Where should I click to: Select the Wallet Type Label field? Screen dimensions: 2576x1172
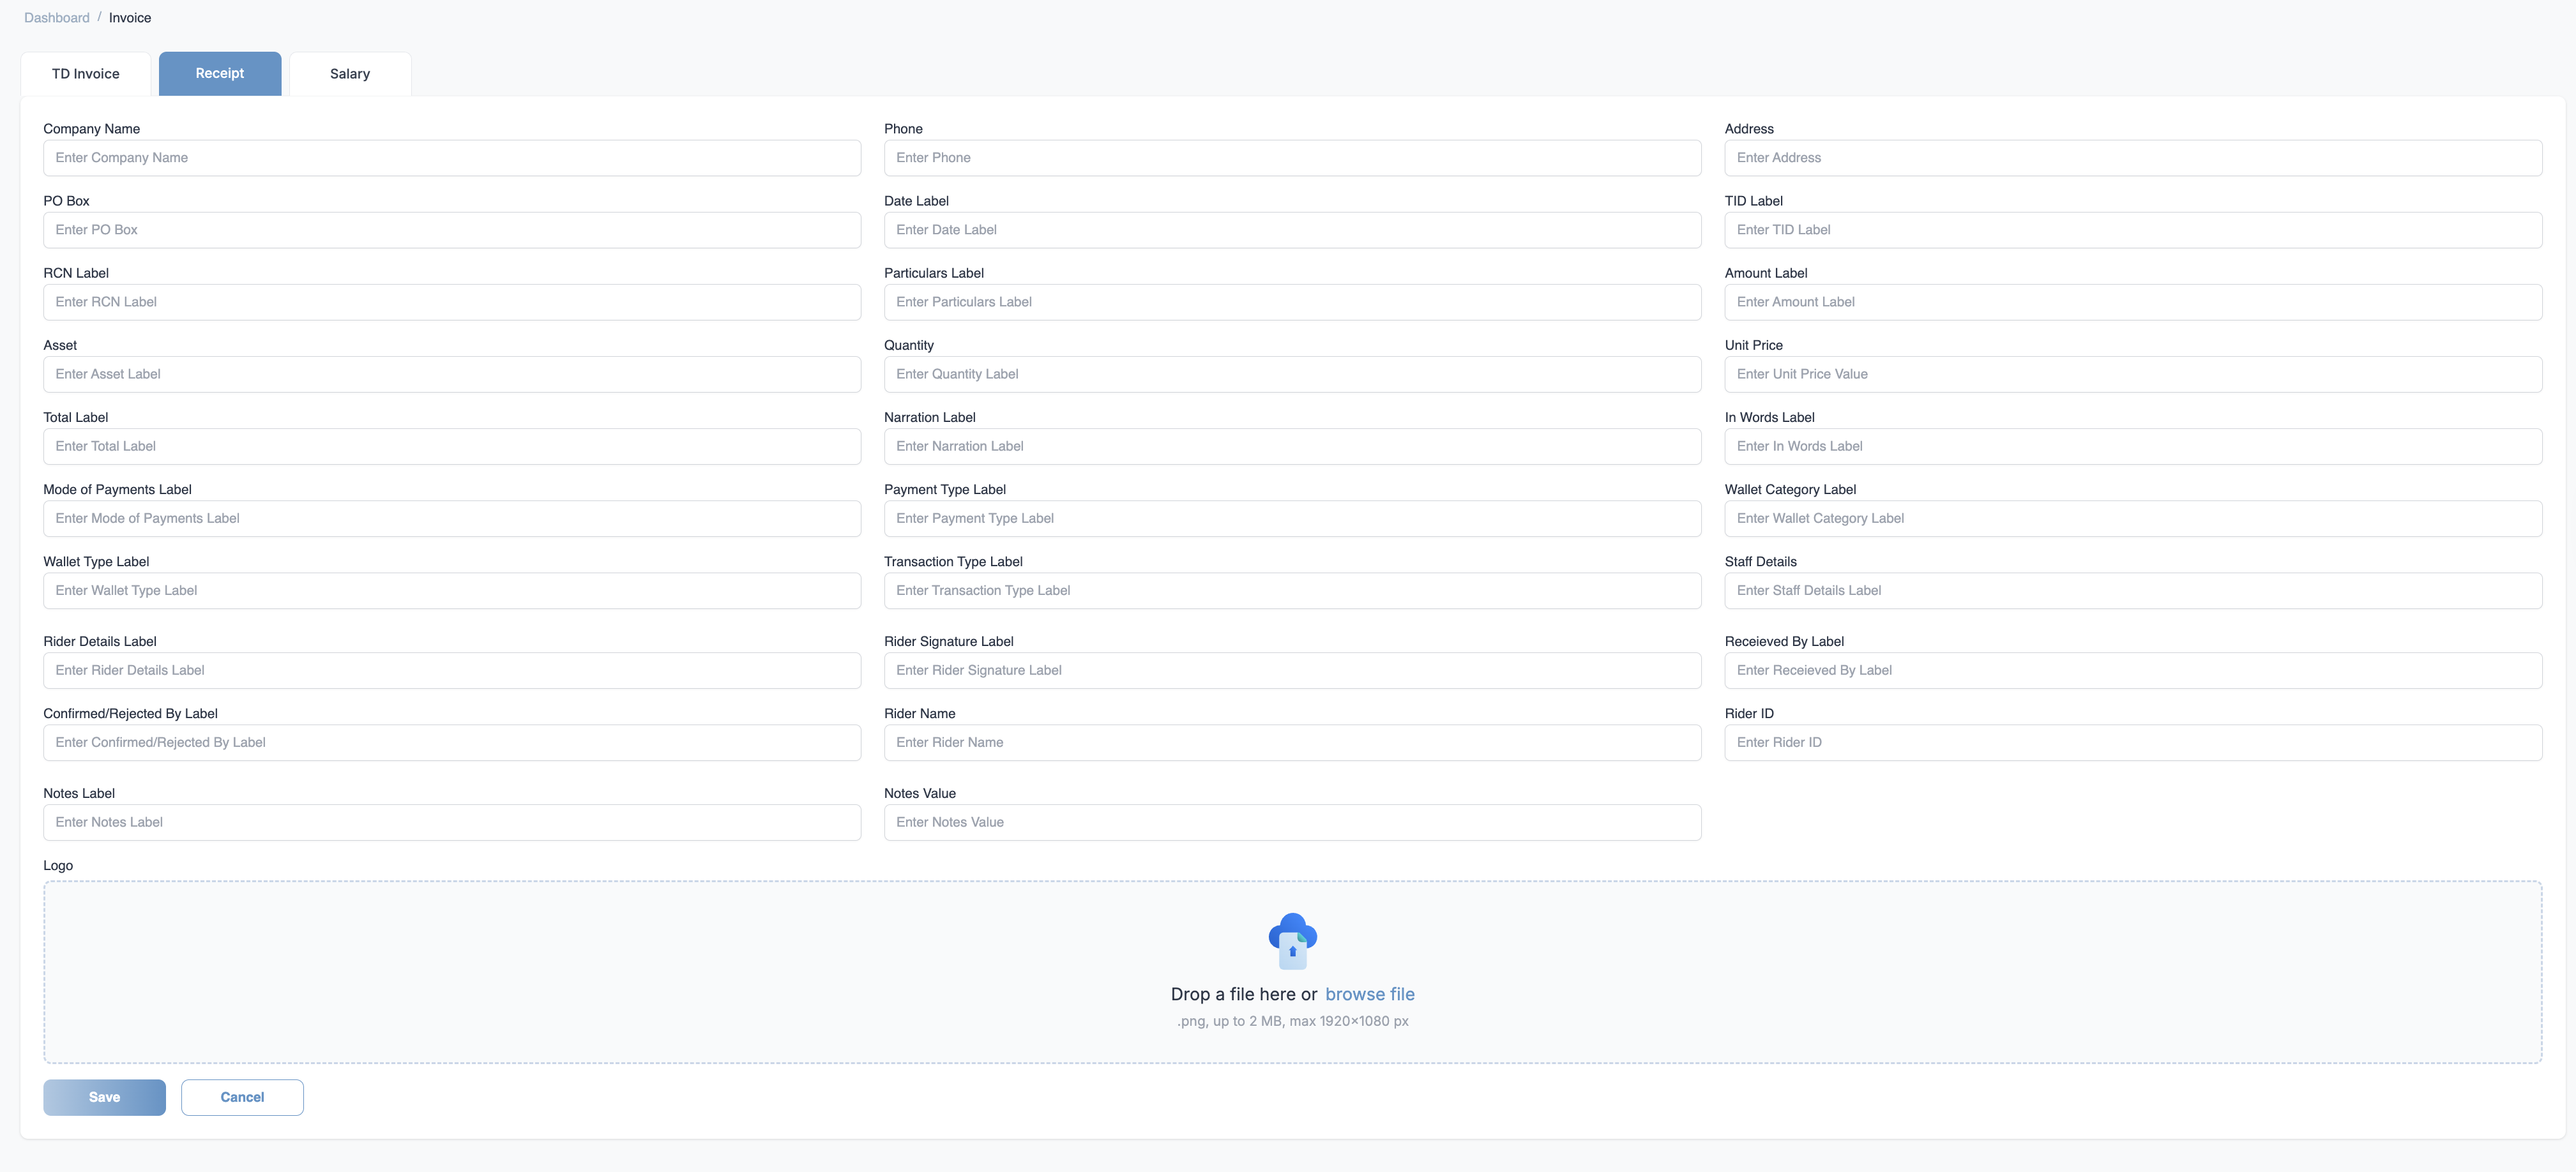click(452, 590)
